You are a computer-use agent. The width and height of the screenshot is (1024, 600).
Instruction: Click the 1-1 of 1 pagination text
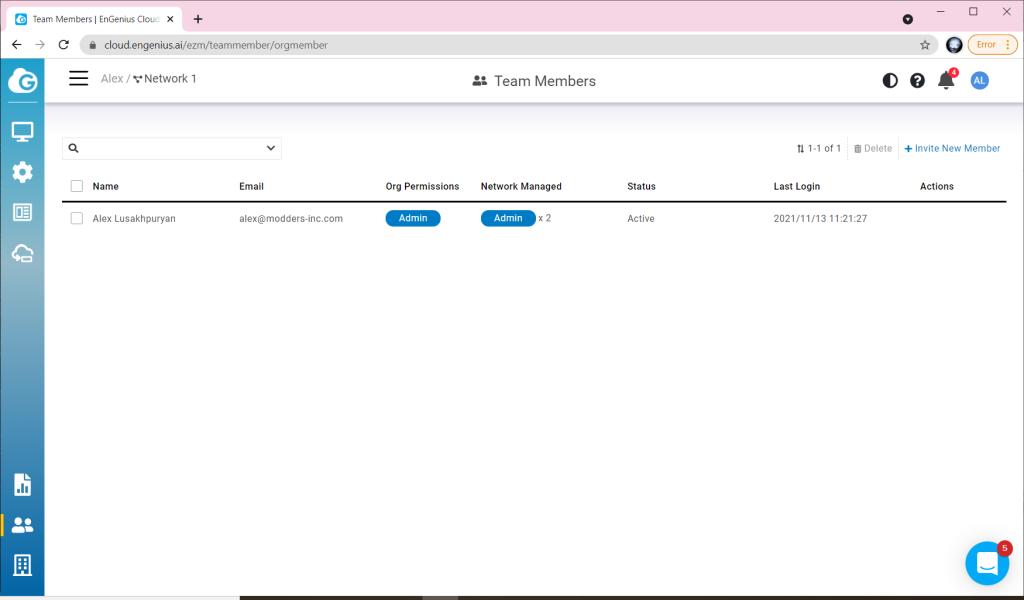pyautogui.click(x=824, y=149)
